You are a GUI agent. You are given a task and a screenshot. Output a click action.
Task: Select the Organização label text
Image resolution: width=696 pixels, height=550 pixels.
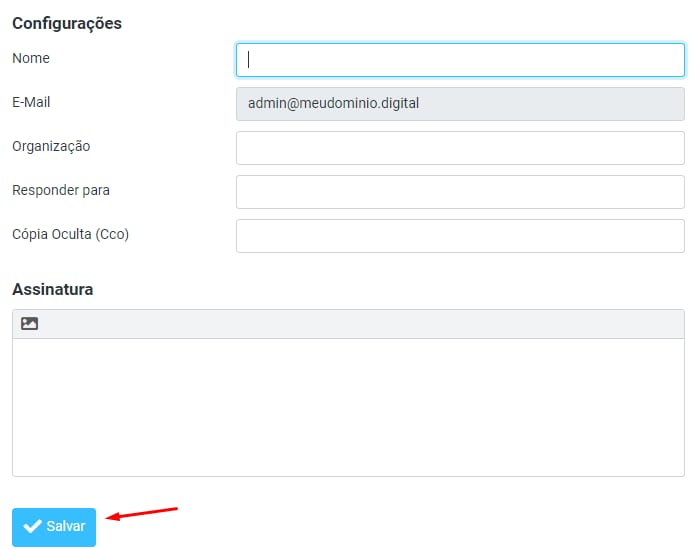(x=51, y=146)
